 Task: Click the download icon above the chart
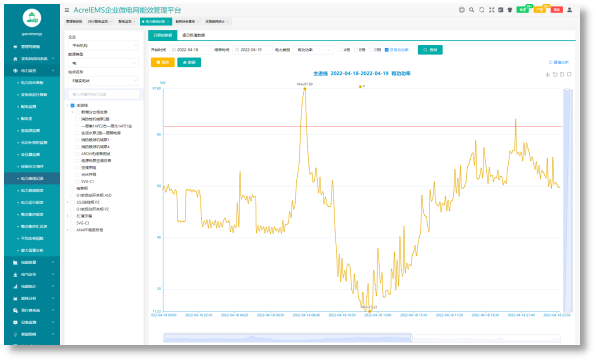[548, 75]
